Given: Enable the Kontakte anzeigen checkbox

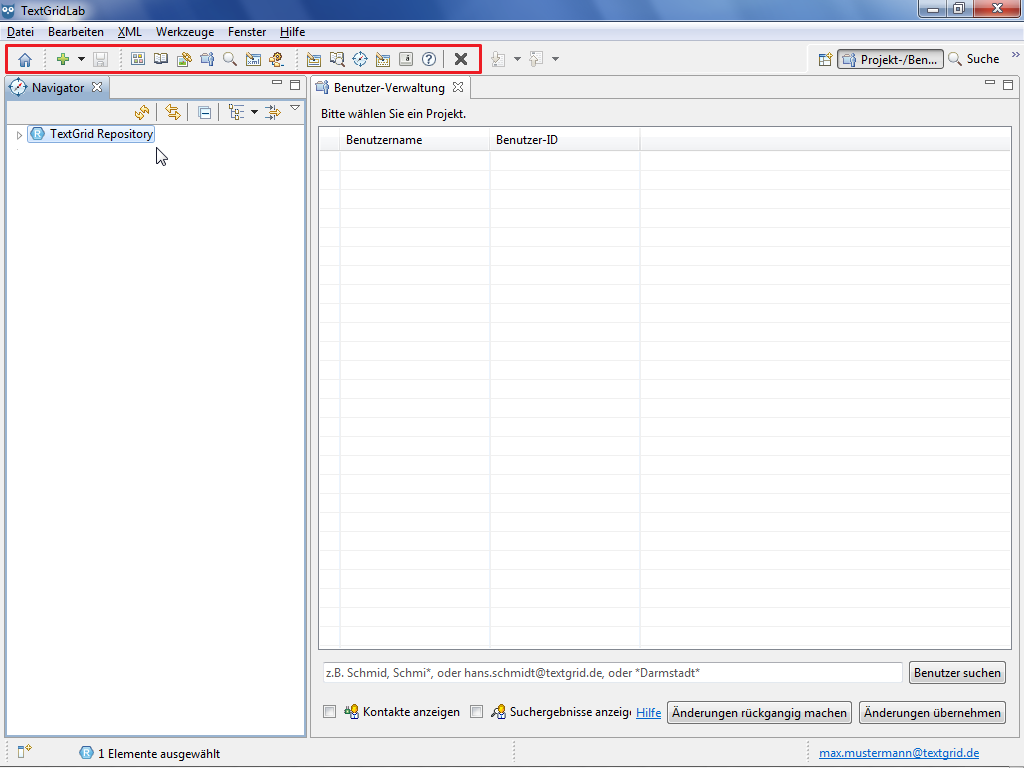Looking at the screenshot, I should [x=329, y=712].
